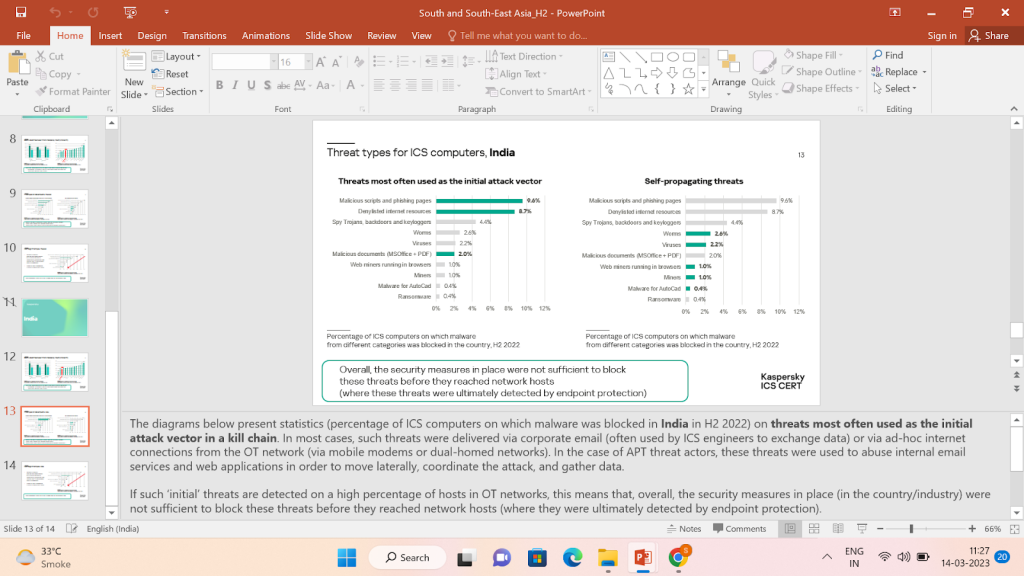1024x576 pixels.
Task: Click the Sign in link
Action: [x=941, y=35]
